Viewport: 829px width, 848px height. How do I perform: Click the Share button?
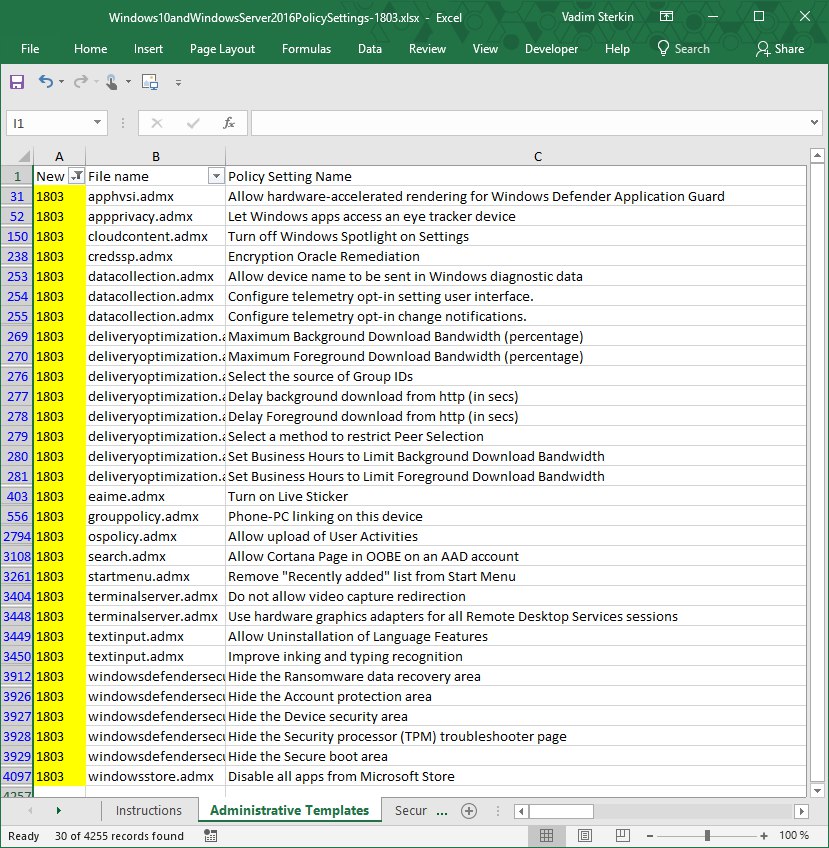780,49
